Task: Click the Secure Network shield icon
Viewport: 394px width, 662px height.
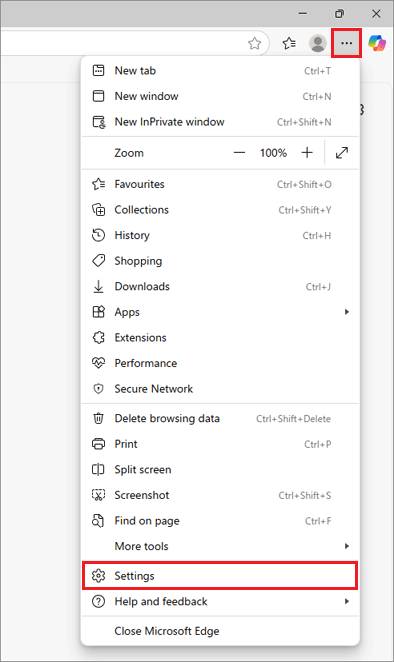Action: pos(98,389)
